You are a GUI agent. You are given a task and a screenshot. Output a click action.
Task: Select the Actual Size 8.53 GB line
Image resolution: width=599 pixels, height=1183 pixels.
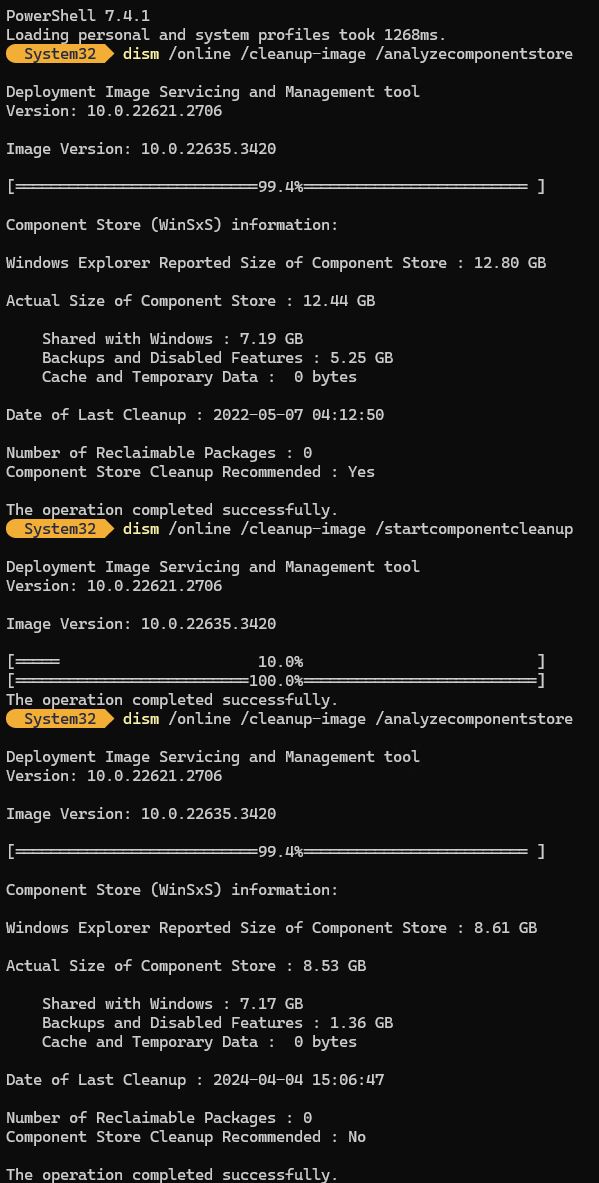(186, 966)
